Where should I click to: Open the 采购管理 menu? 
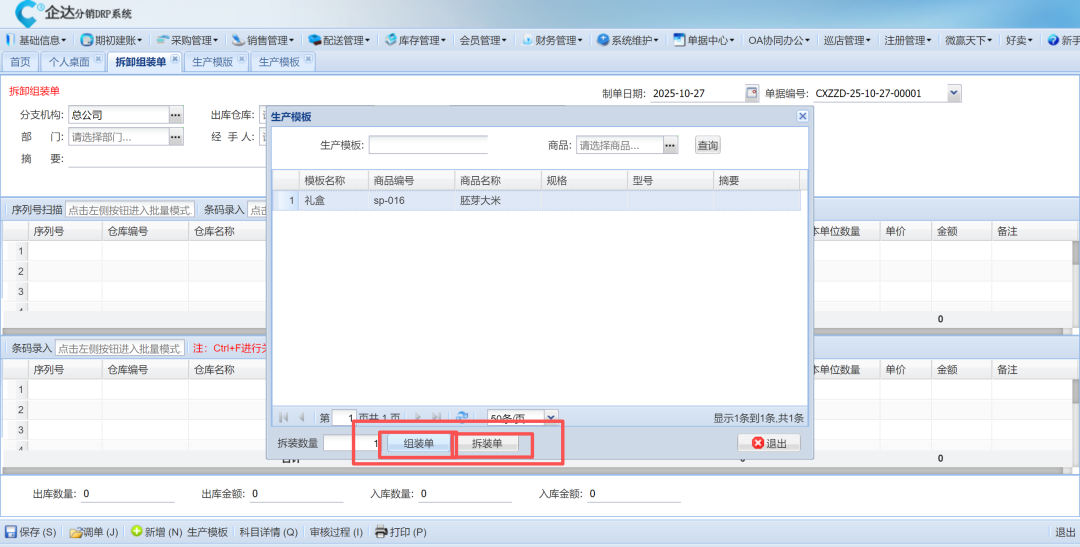coord(187,41)
